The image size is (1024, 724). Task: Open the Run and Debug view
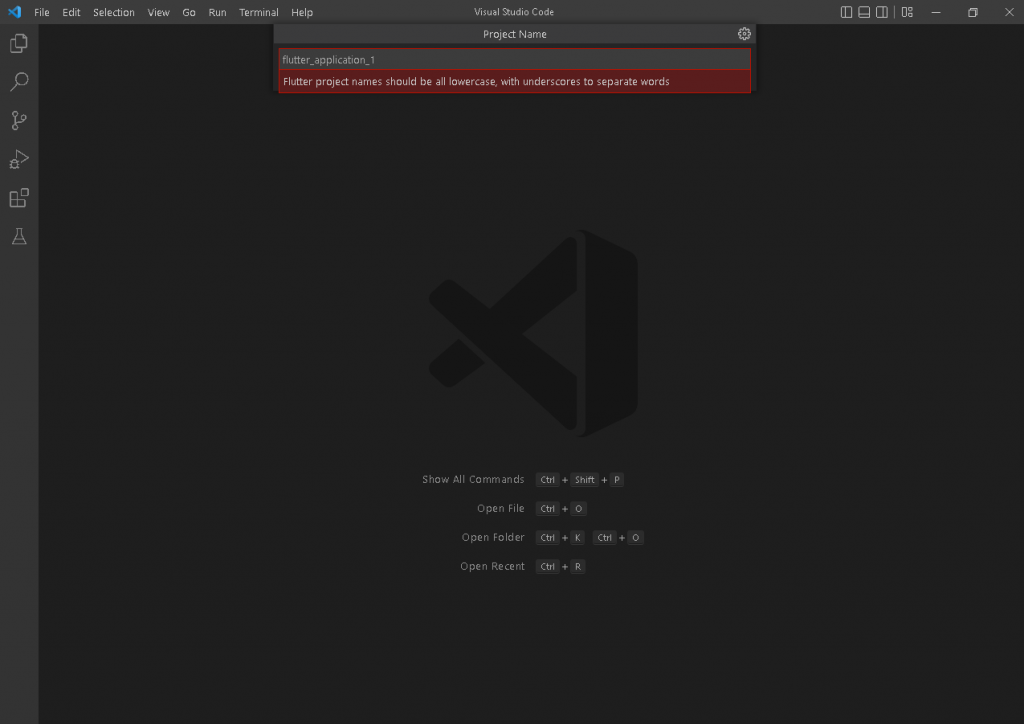(19, 159)
